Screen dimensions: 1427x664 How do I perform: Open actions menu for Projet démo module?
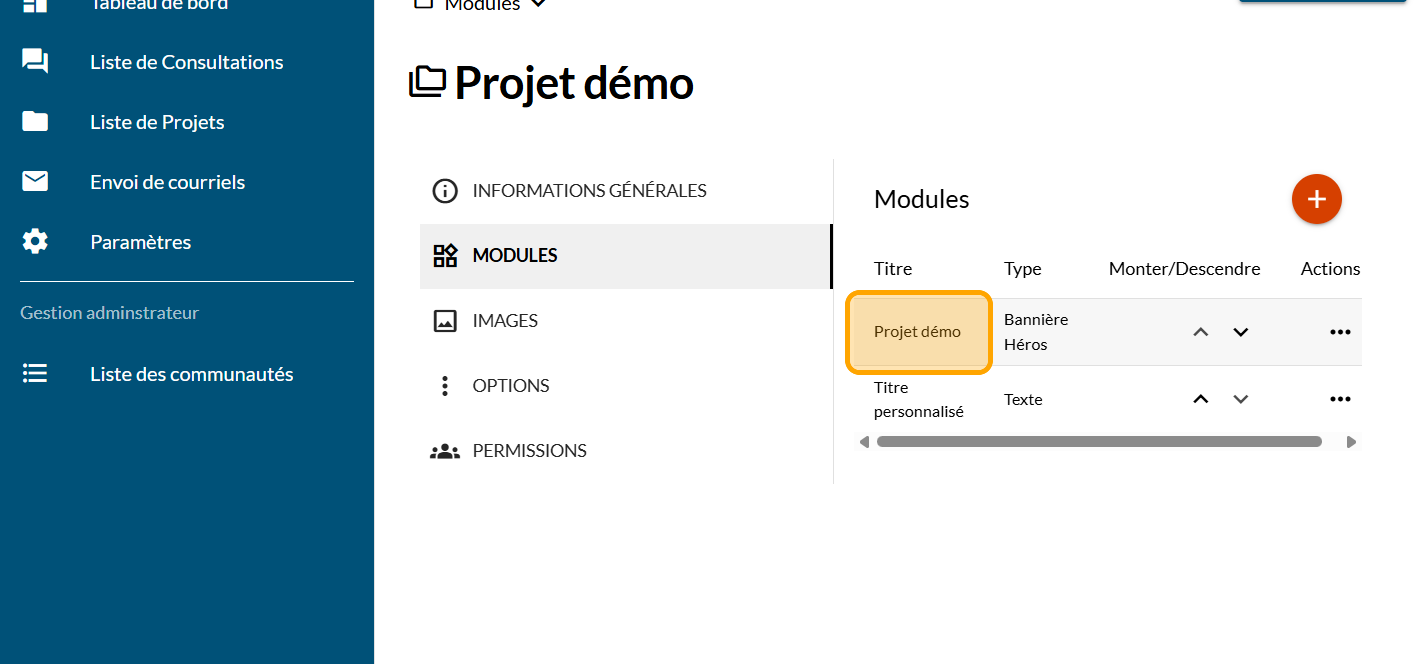(1340, 332)
